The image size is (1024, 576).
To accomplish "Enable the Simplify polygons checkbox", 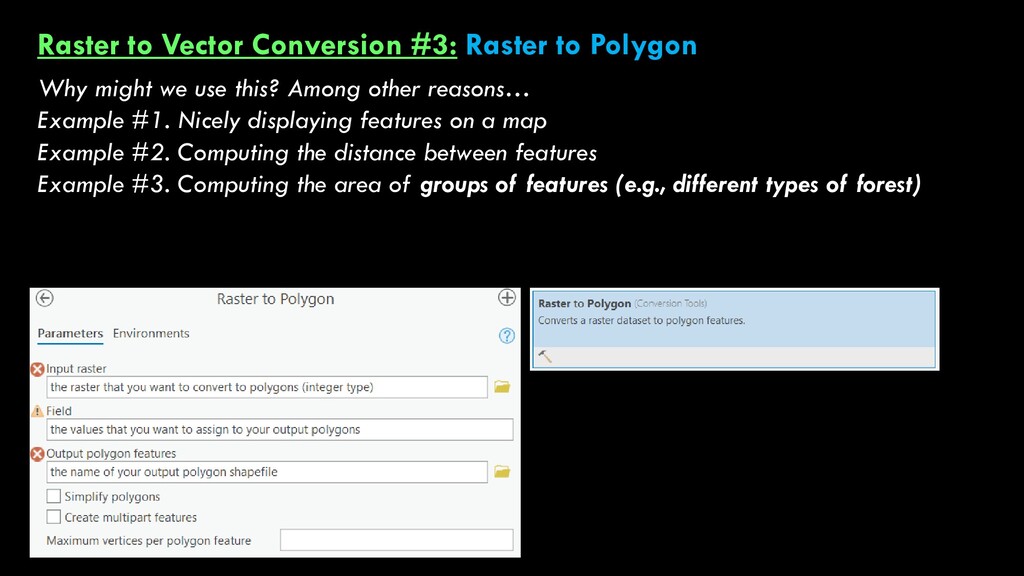I will point(54,496).
